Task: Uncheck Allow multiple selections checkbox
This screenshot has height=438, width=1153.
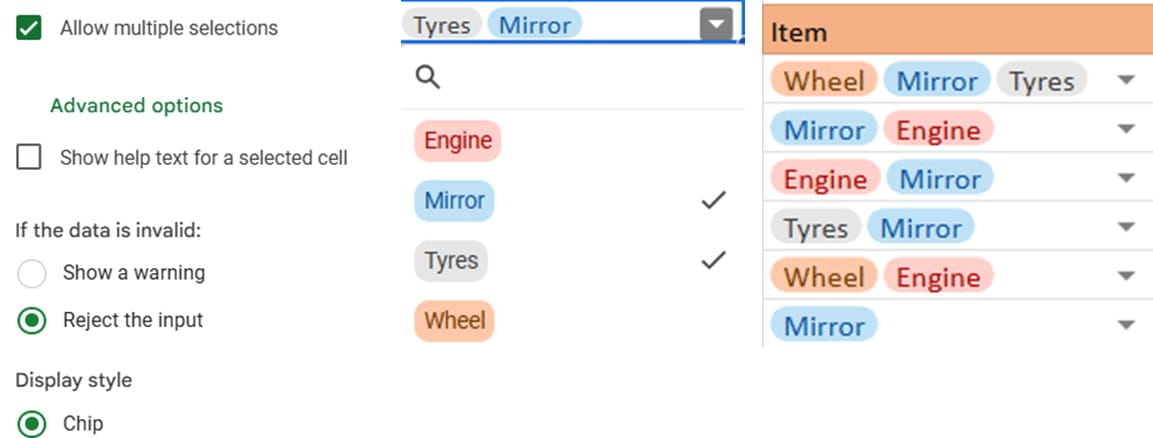Action: point(29,28)
